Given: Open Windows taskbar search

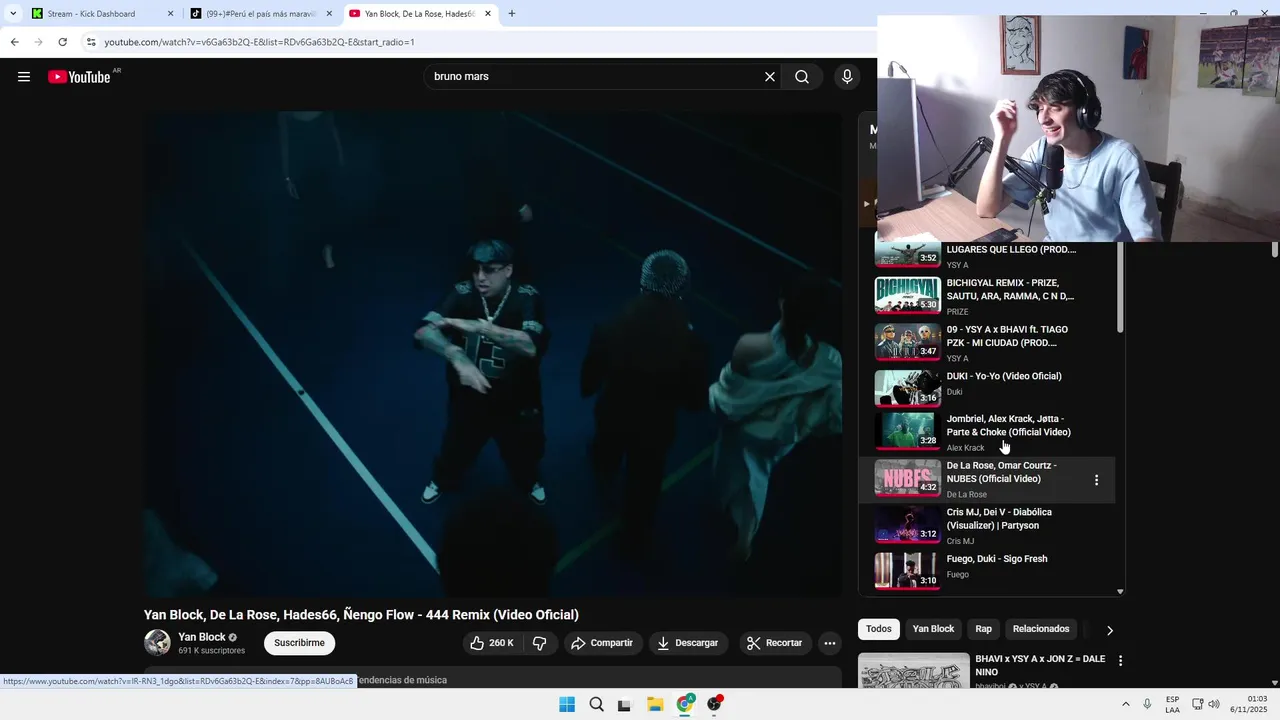Looking at the screenshot, I should coord(596,704).
